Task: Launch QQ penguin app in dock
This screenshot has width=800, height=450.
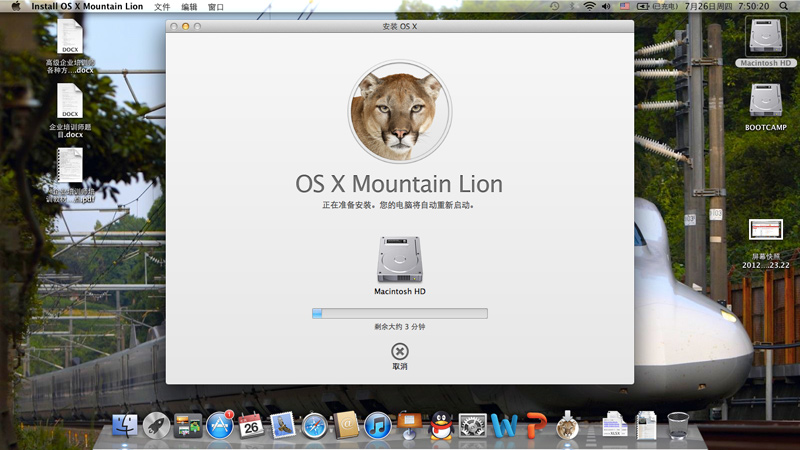Action: 440,426
